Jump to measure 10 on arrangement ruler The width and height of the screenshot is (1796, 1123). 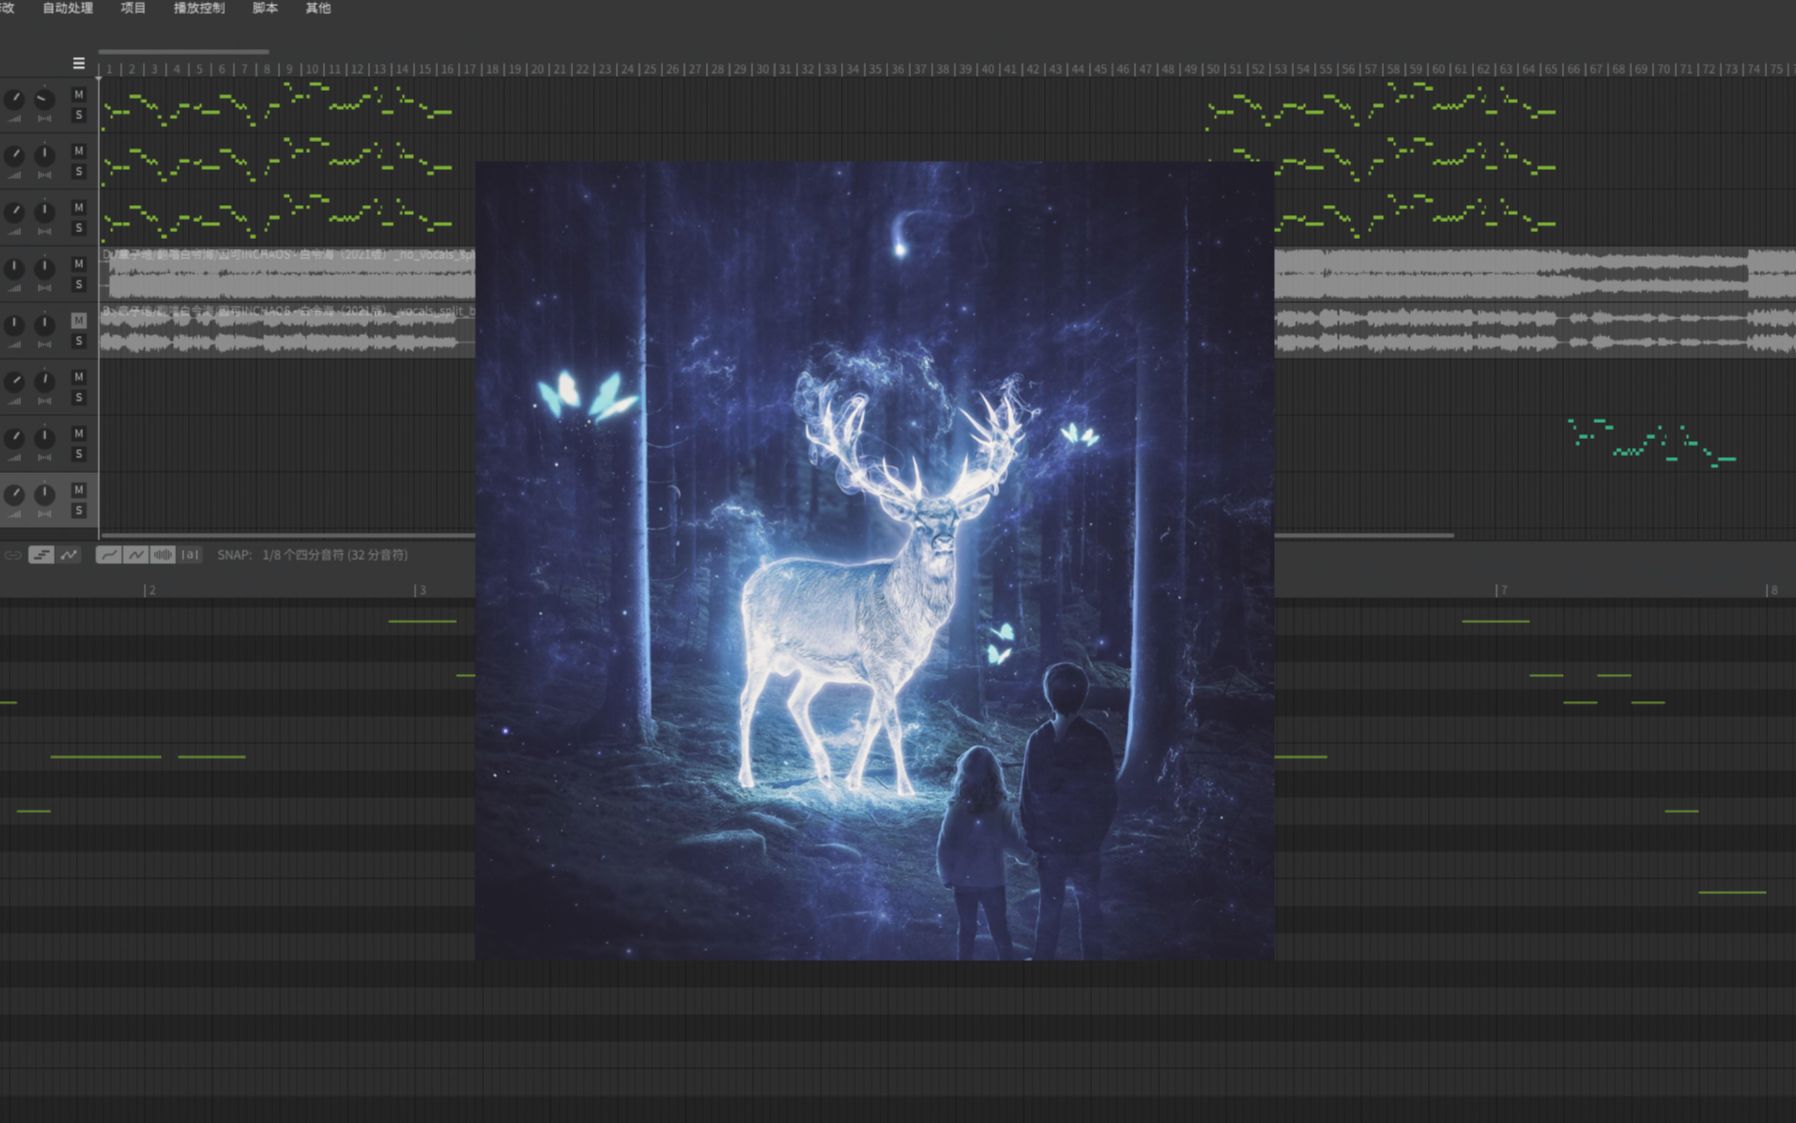click(312, 69)
